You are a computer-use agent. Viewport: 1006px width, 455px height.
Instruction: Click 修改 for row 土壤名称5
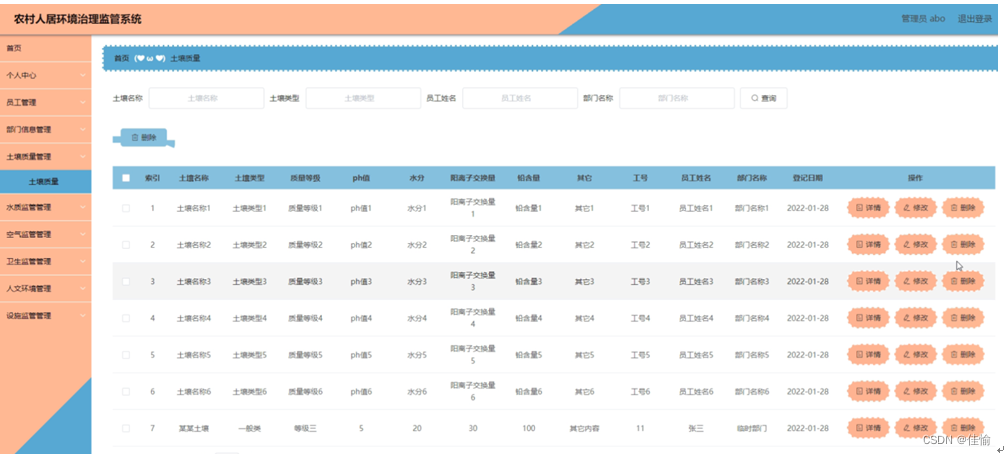click(x=916, y=355)
